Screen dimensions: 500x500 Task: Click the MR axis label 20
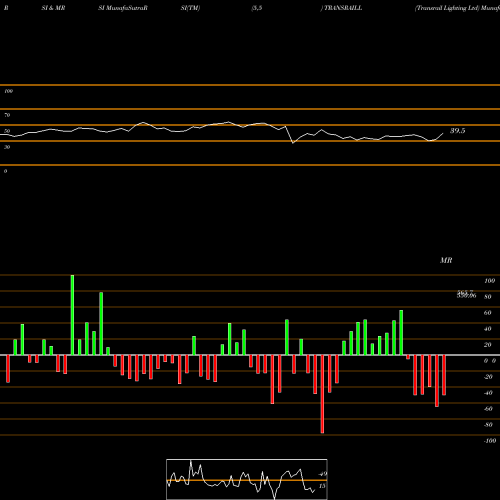(x=487, y=345)
